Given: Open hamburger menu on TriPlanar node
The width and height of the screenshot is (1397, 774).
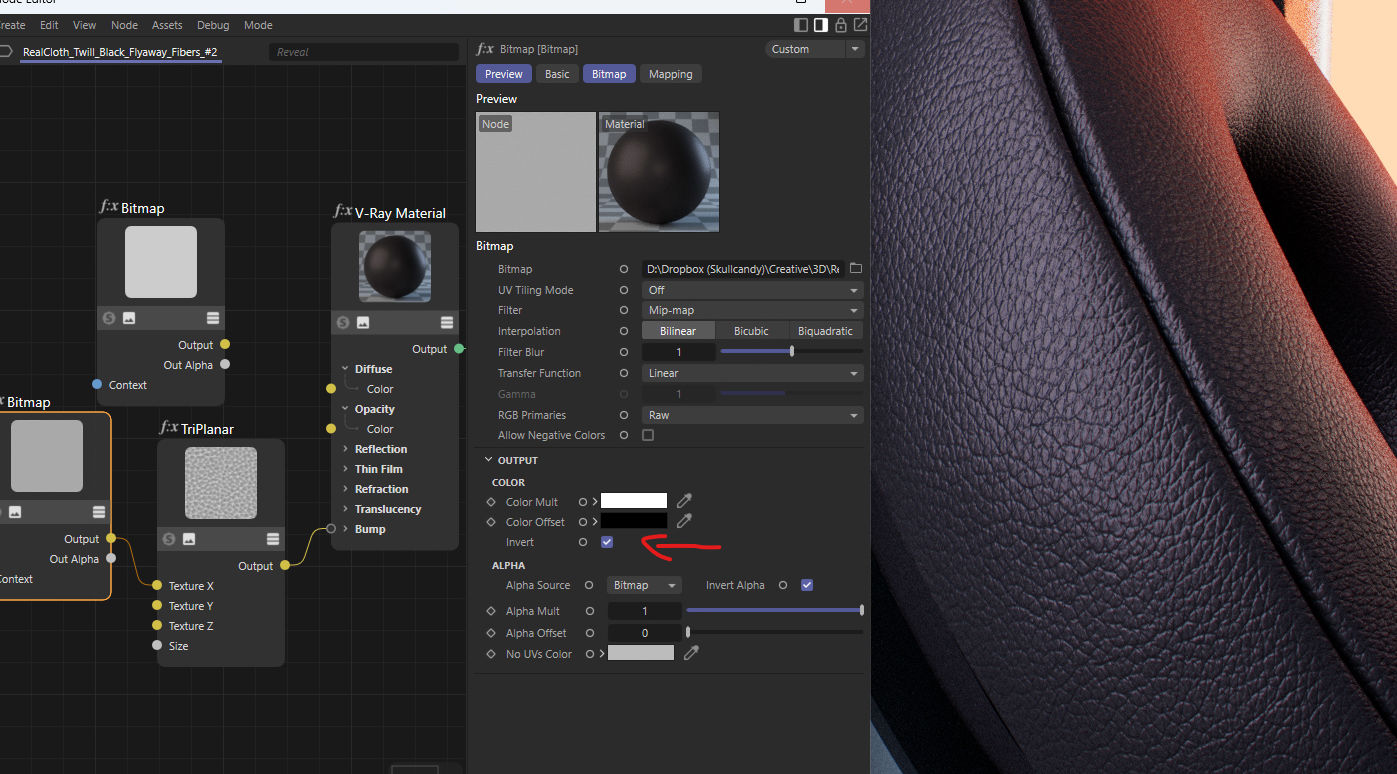Looking at the screenshot, I should pyautogui.click(x=273, y=539).
